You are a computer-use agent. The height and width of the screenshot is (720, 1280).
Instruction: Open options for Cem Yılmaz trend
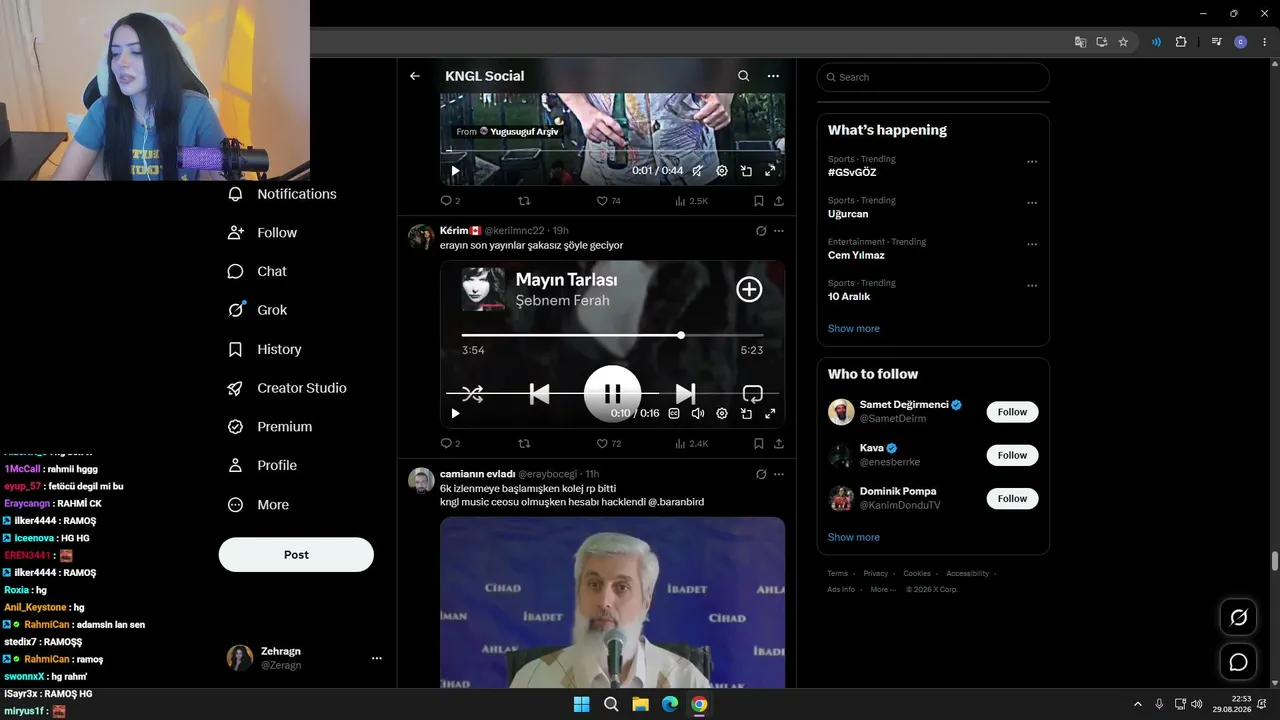click(x=1032, y=244)
